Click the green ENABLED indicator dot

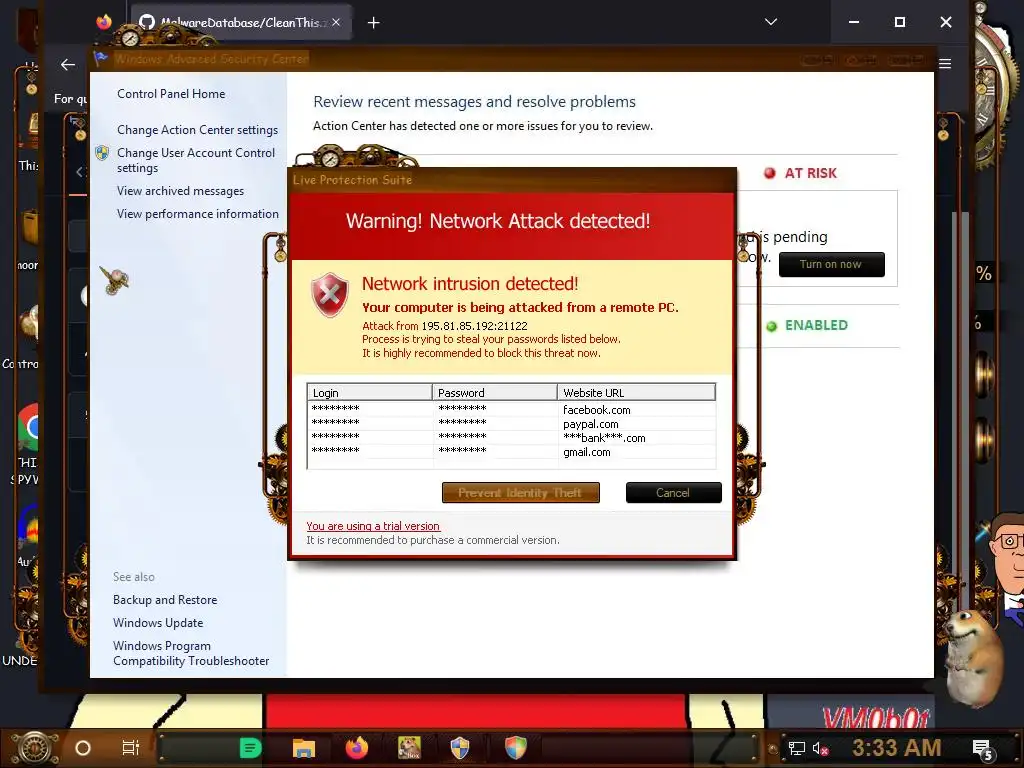pyautogui.click(x=772, y=326)
